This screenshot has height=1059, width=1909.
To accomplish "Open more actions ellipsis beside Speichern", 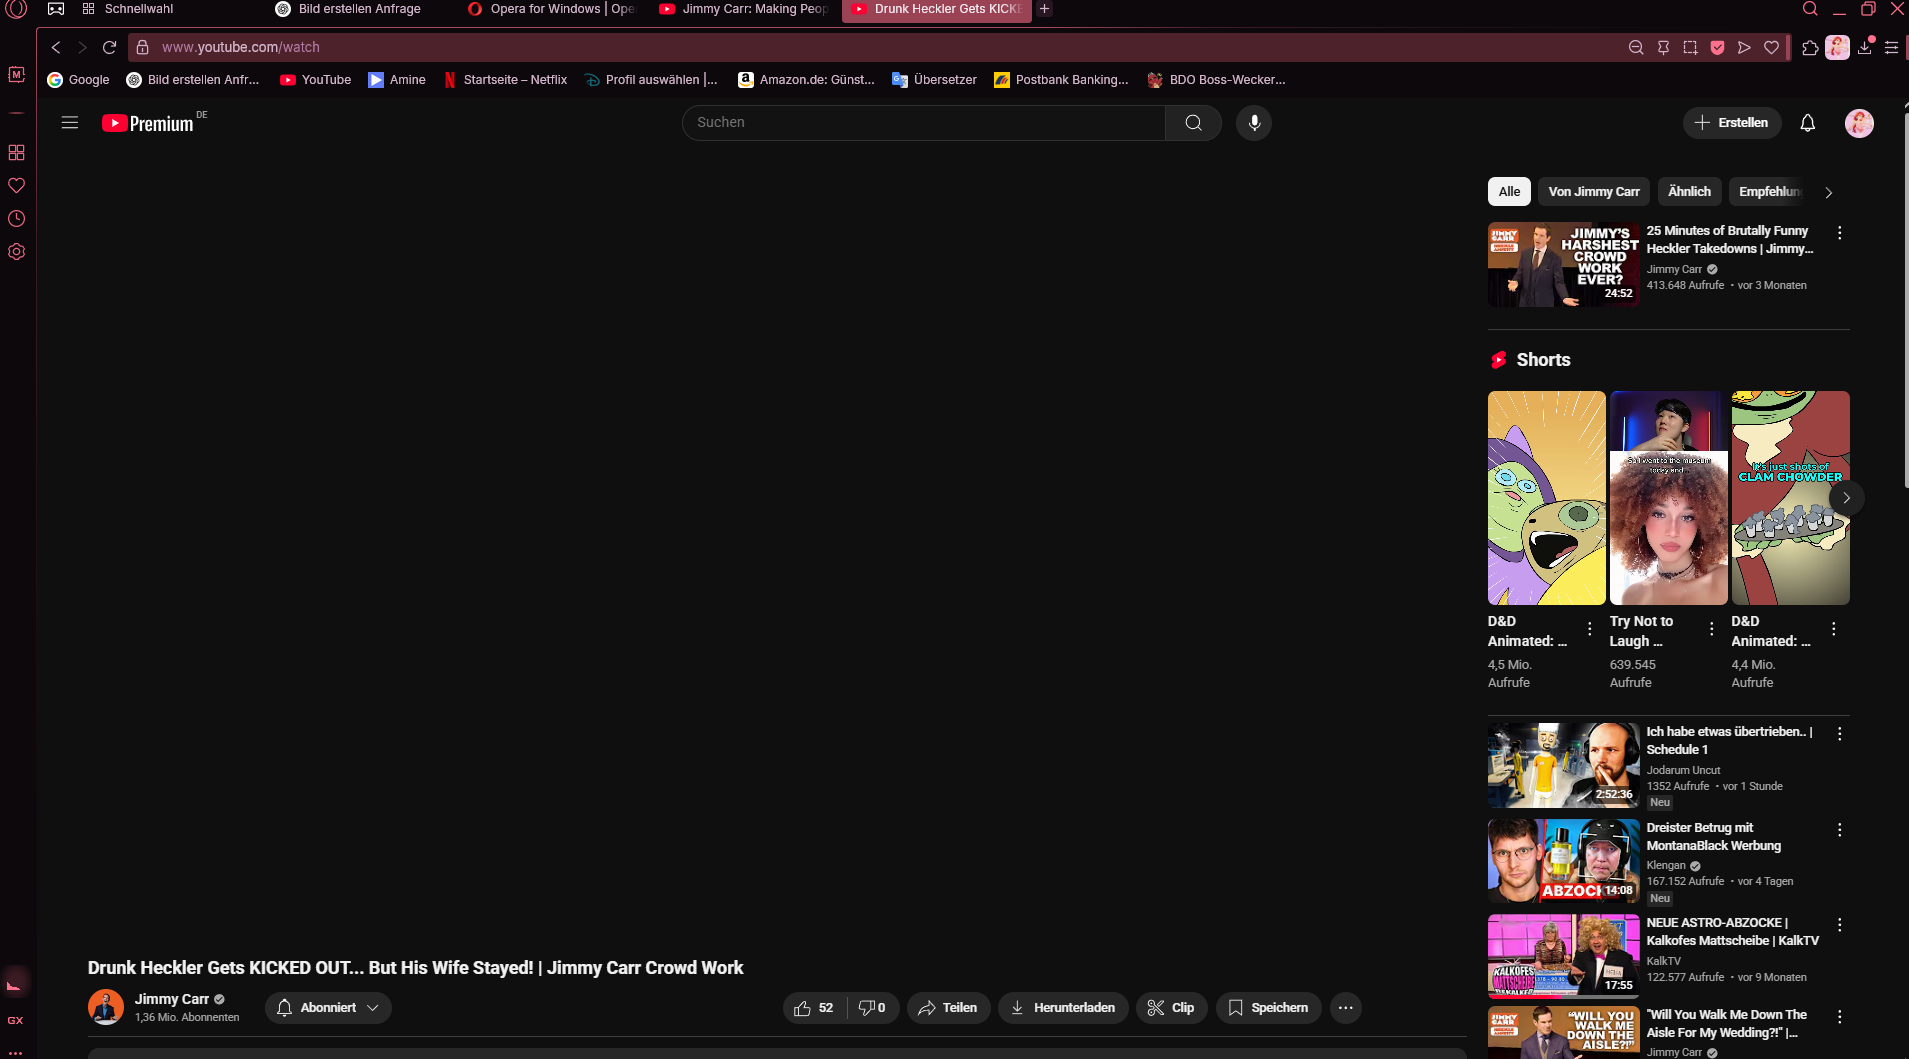I will point(1346,1008).
